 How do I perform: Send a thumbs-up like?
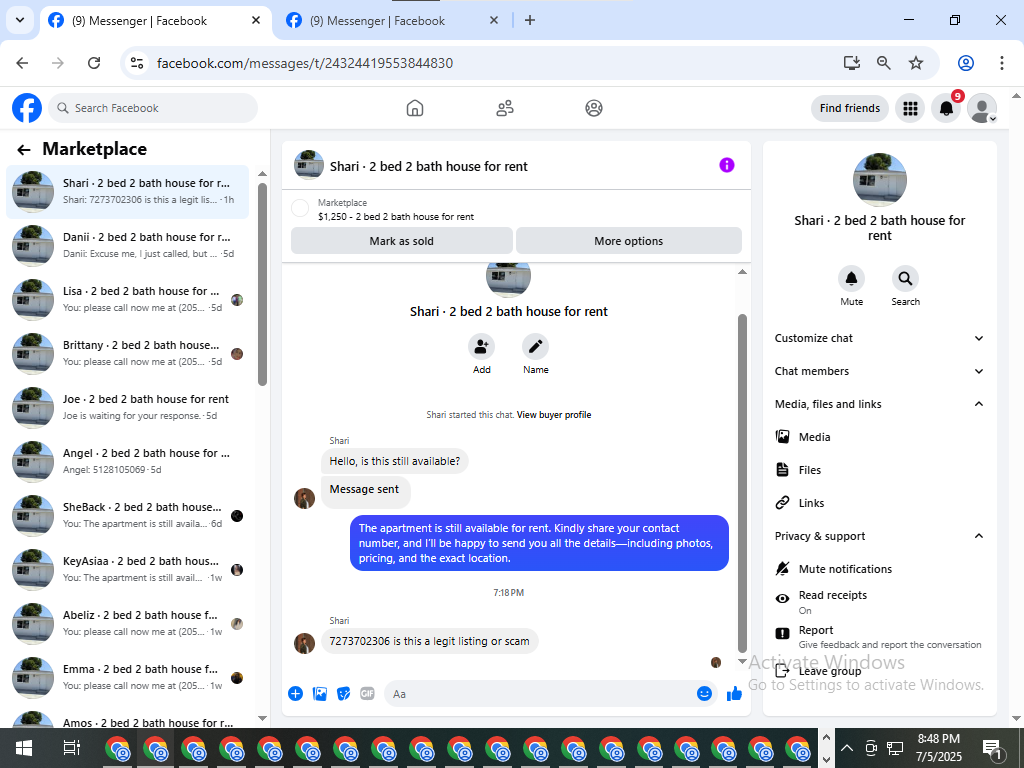click(x=735, y=694)
